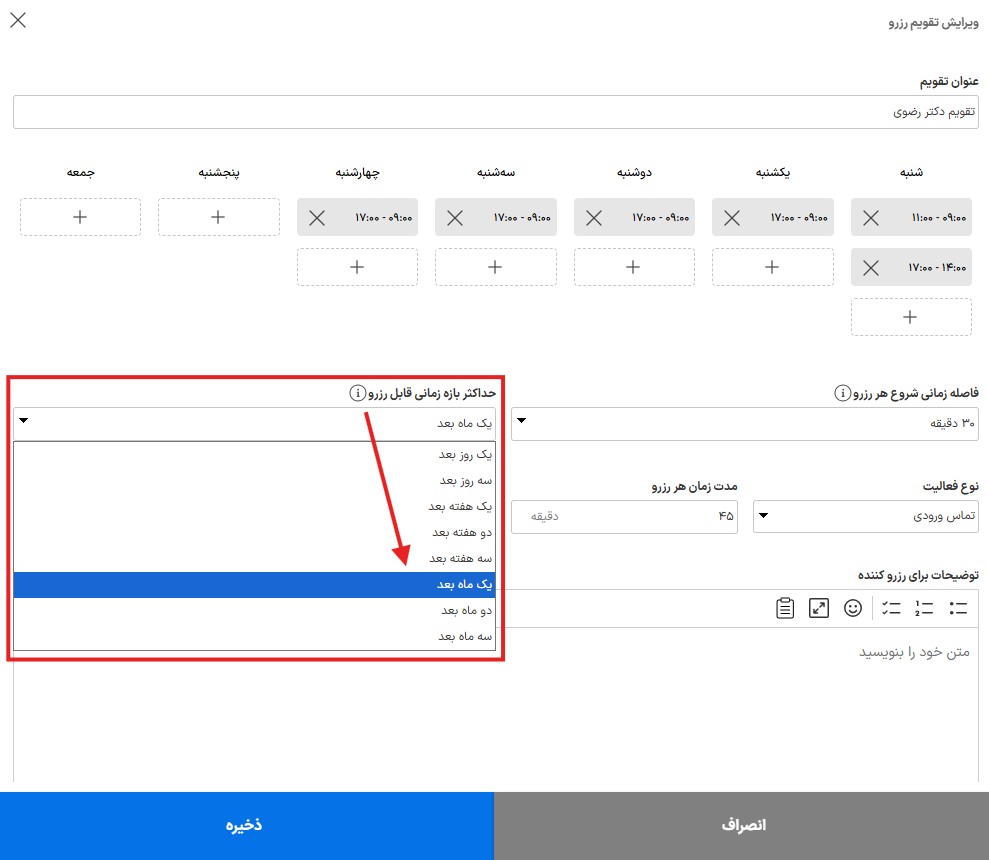Add a time slot for پنجشنبه
The image size is (989, 860).
click(218, 217)
